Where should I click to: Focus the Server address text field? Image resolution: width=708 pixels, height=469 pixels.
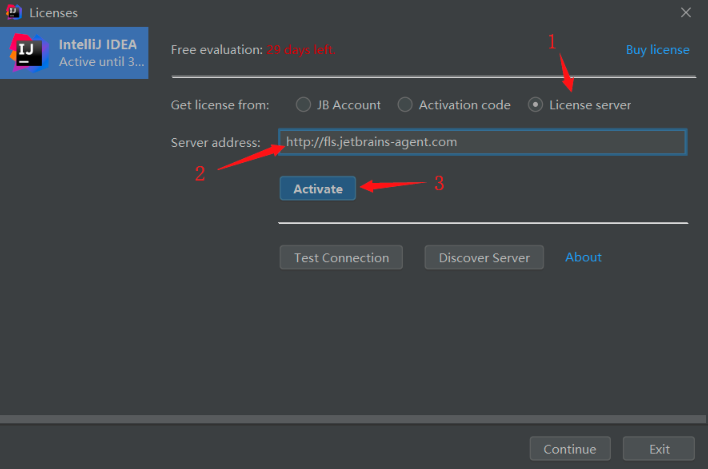[482, 142]
